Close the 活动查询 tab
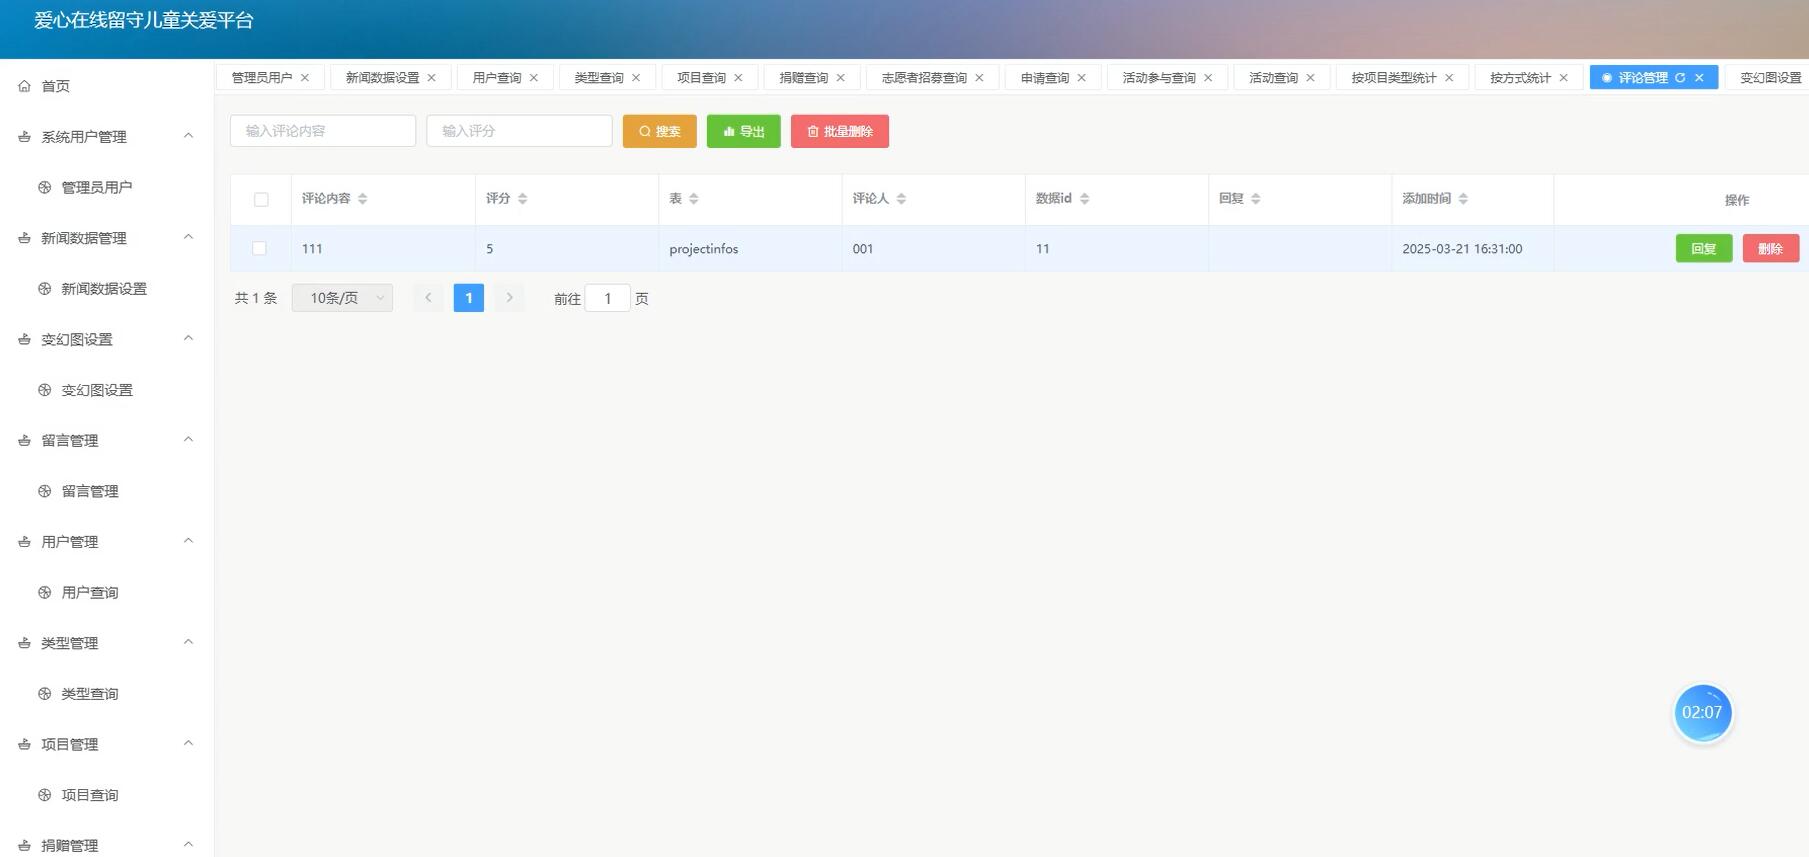The image size is (1809, 857). click(x=1311, y=78)
